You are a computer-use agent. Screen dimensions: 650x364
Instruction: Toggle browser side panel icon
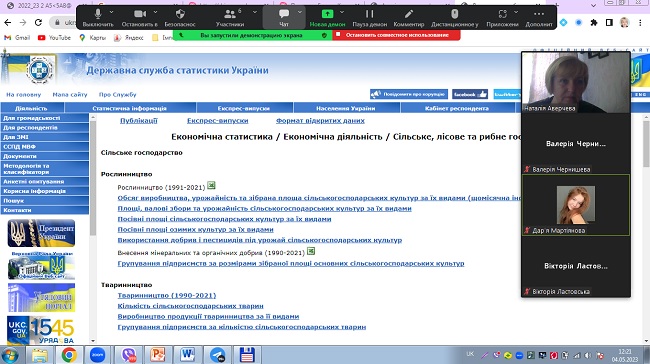609,22
